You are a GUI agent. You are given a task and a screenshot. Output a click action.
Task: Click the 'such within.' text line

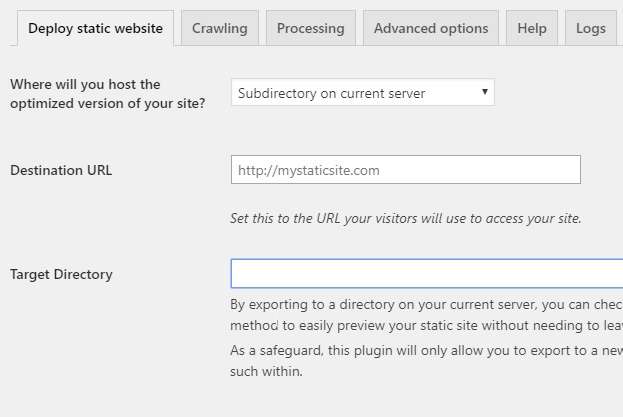pyautogui.click(x=266, y=371)
